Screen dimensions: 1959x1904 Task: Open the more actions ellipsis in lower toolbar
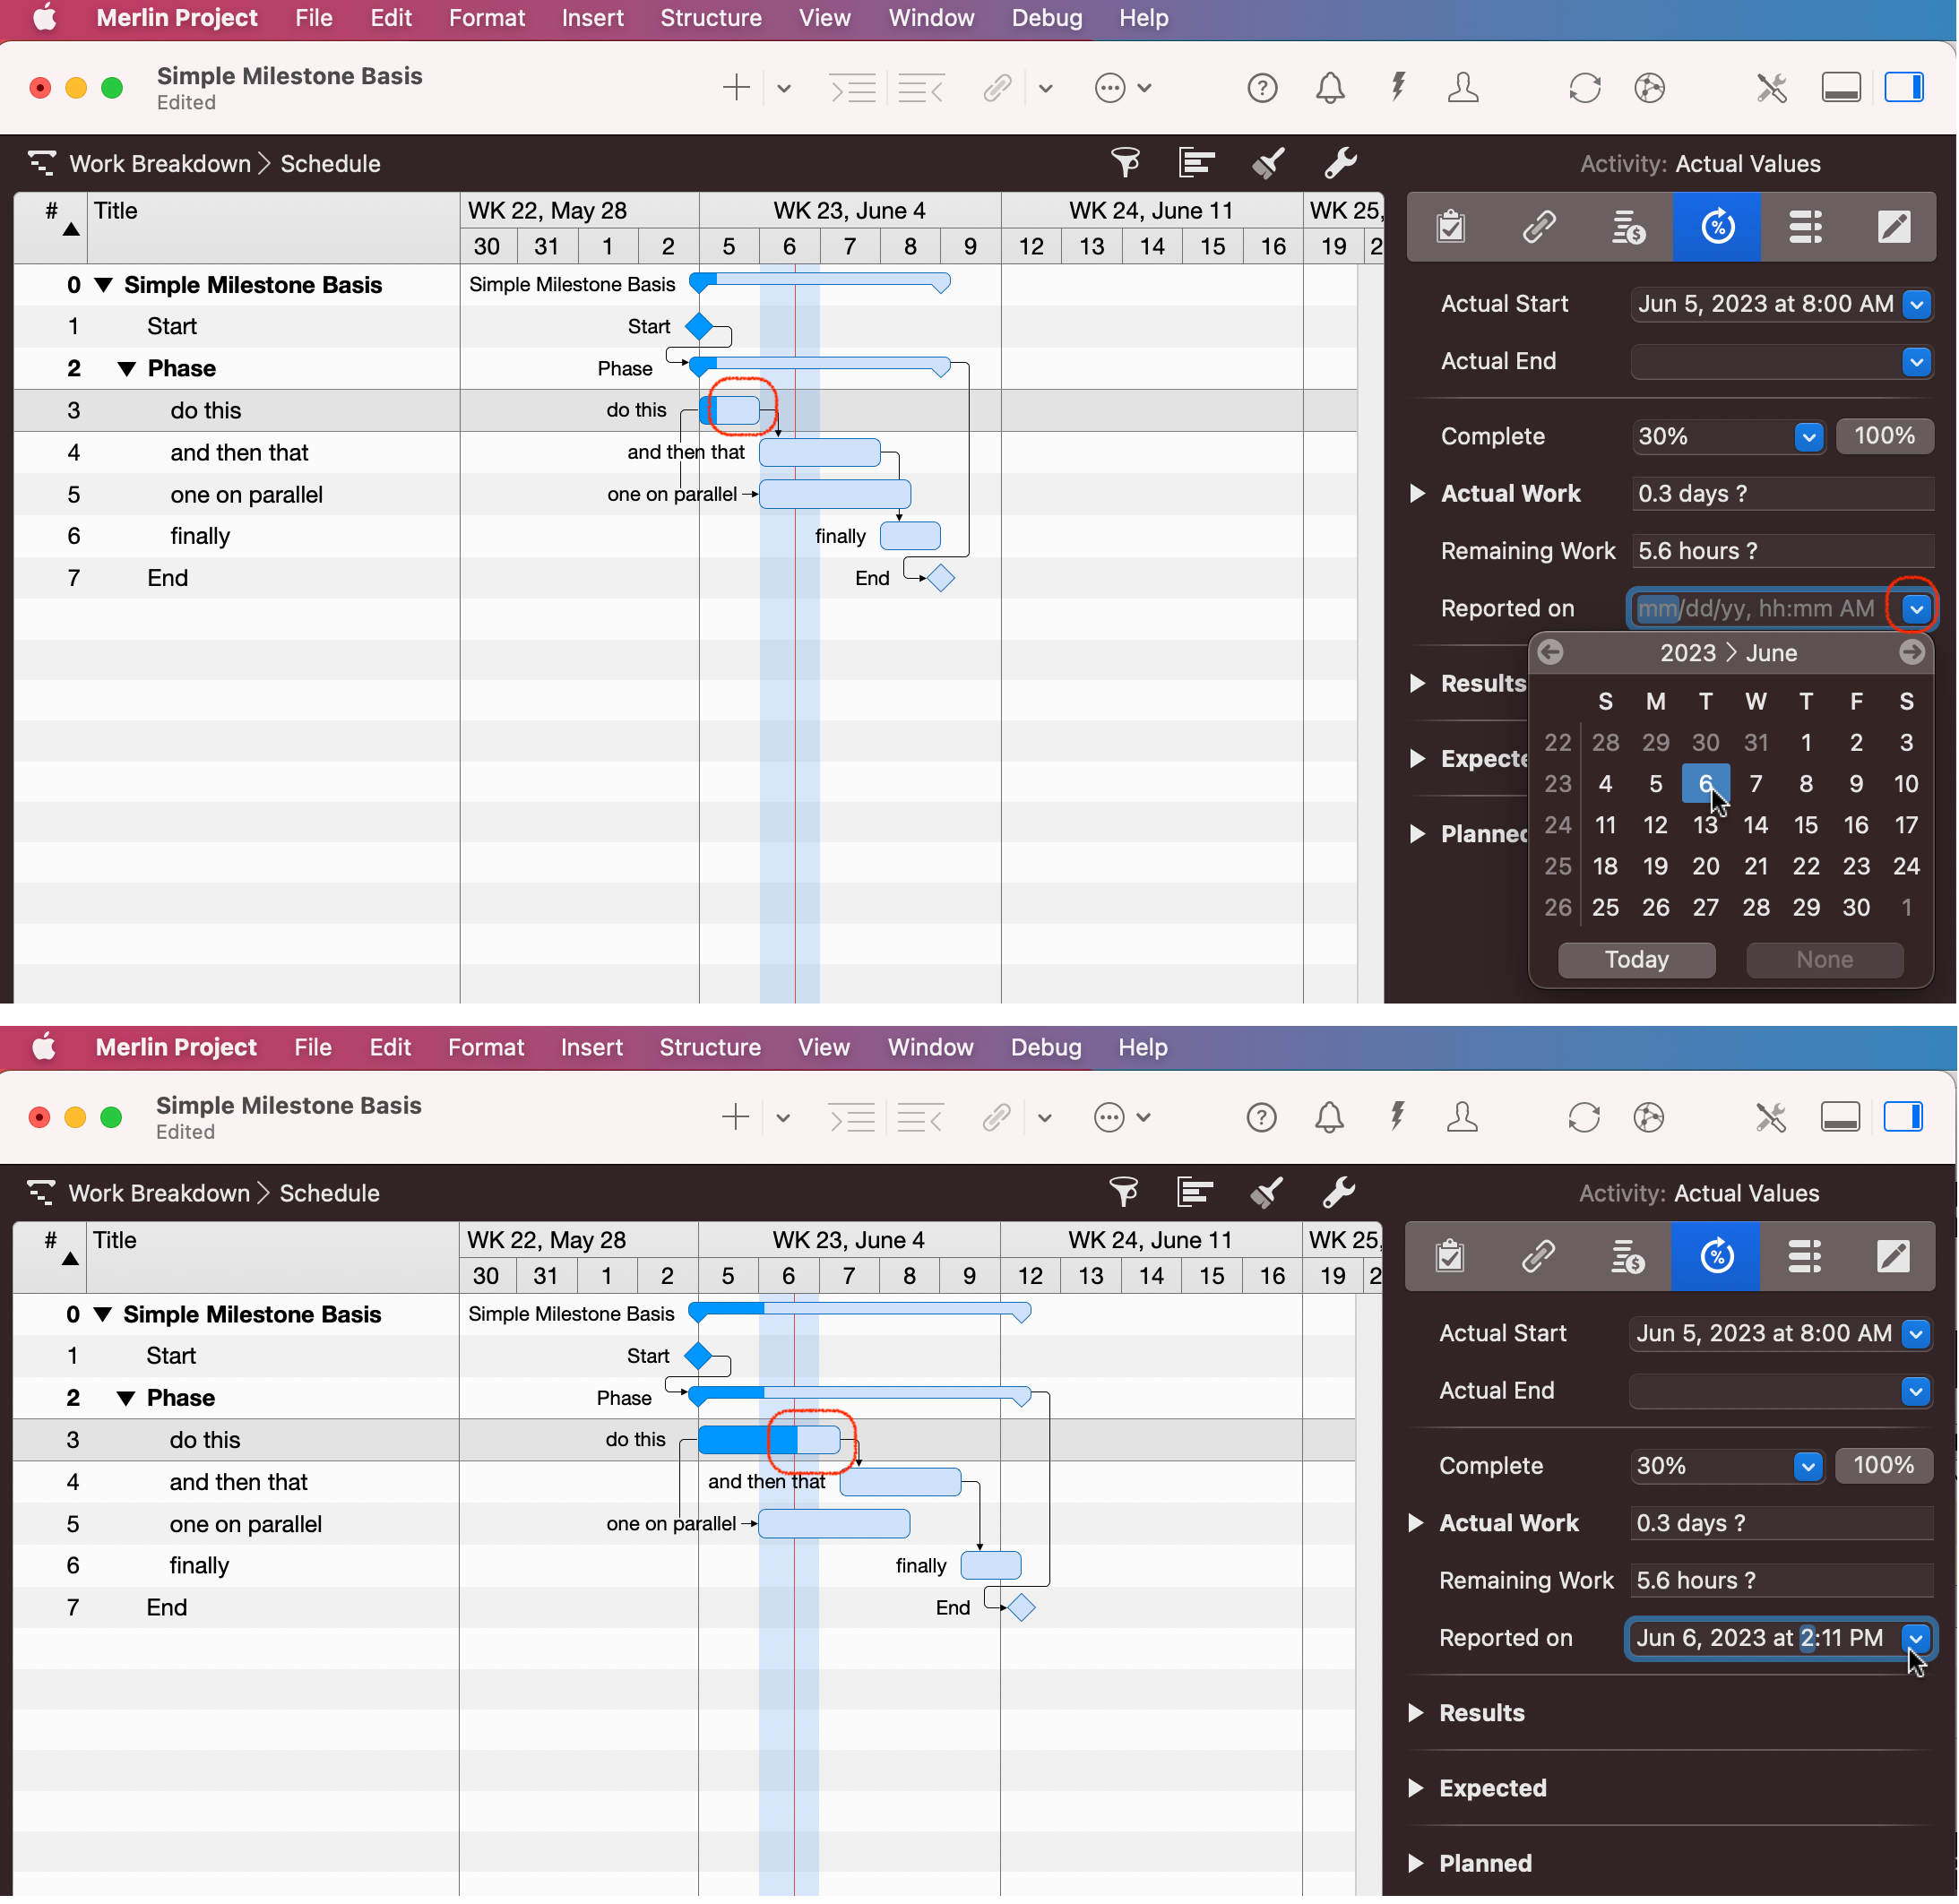click(1110, 1118)
